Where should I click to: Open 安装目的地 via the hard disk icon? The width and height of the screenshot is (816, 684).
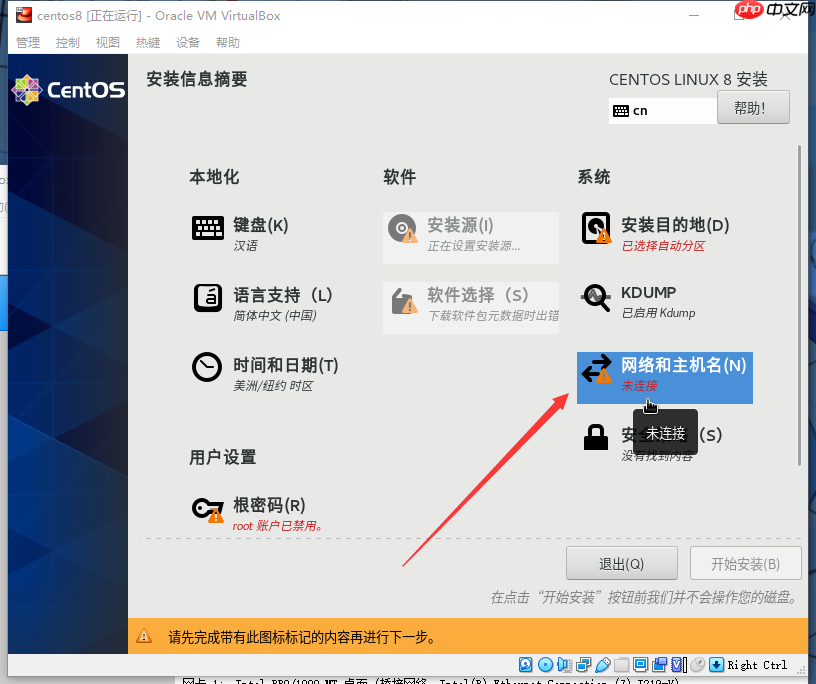coord(597,228)
